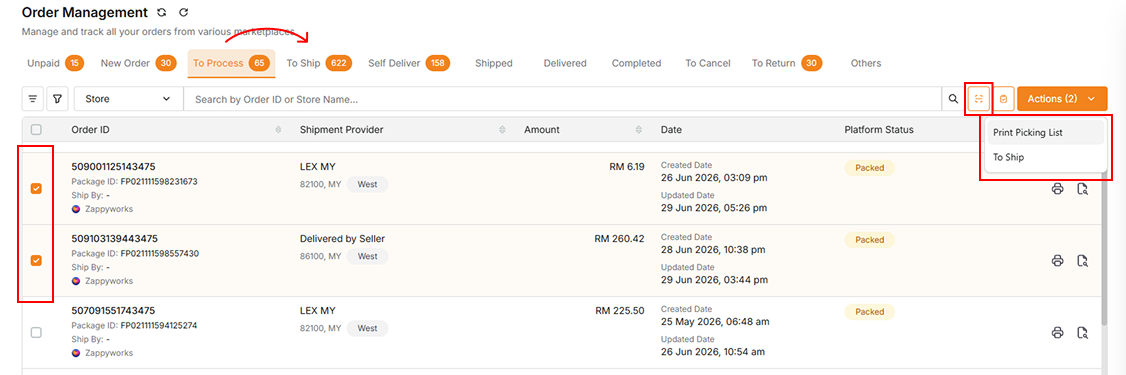Print order 509103139443475 with printer icon
The image size is (1126, 375).
[1057, 261]
